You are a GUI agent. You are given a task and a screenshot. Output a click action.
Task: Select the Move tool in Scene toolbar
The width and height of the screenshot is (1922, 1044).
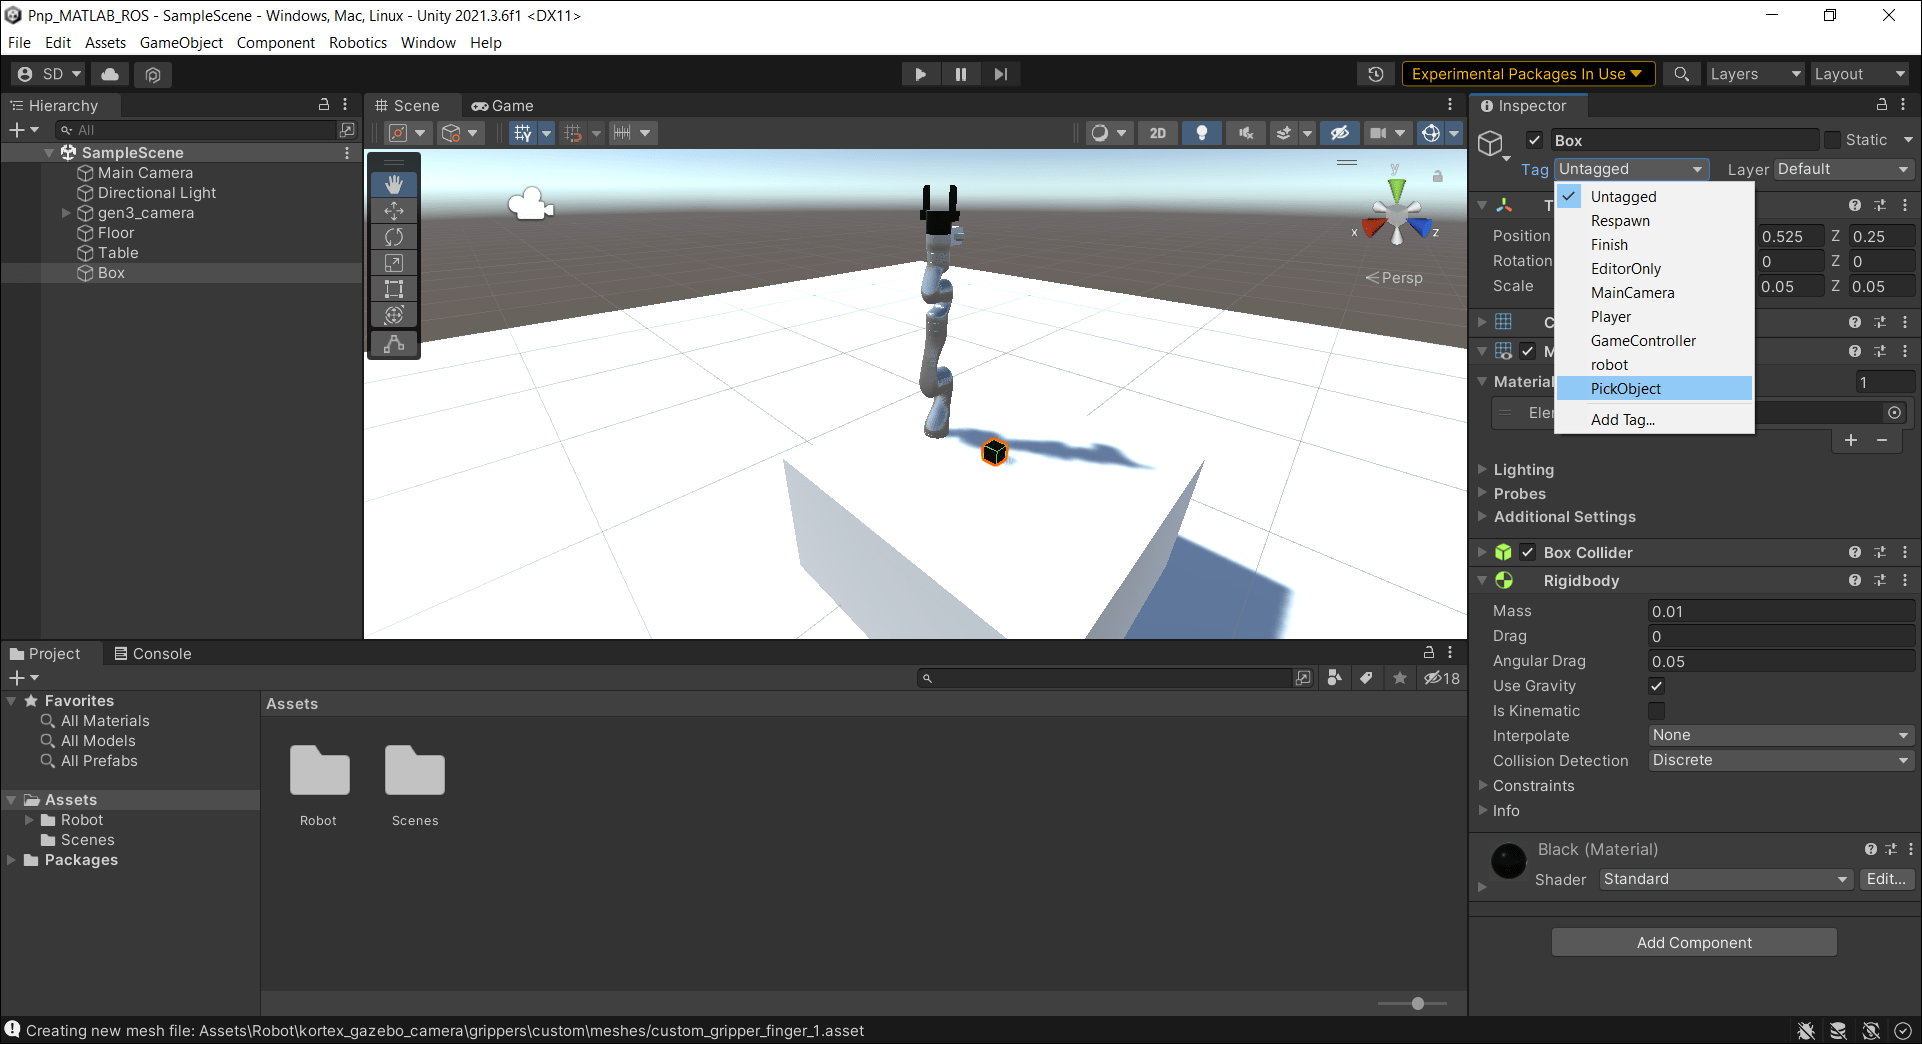[394, 210]
